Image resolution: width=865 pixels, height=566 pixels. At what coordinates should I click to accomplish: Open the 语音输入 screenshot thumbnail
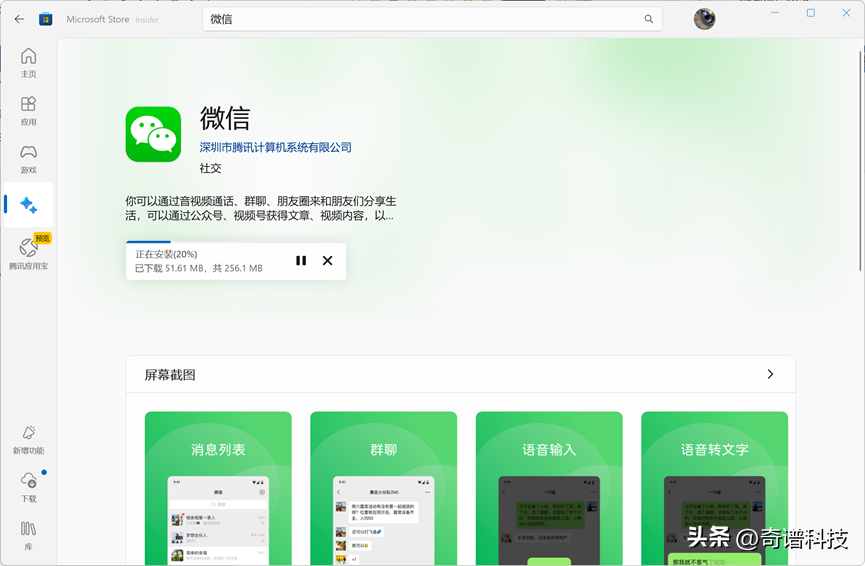(549, 488)
